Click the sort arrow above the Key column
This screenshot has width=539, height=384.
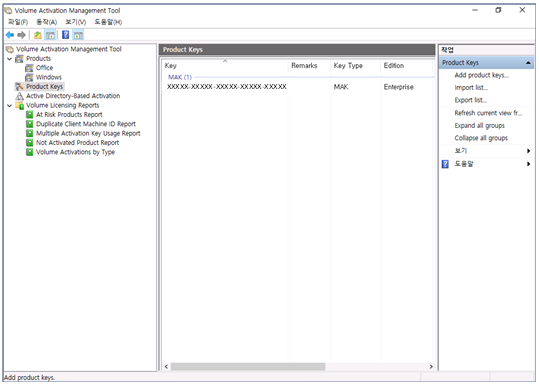click(225, 61)
